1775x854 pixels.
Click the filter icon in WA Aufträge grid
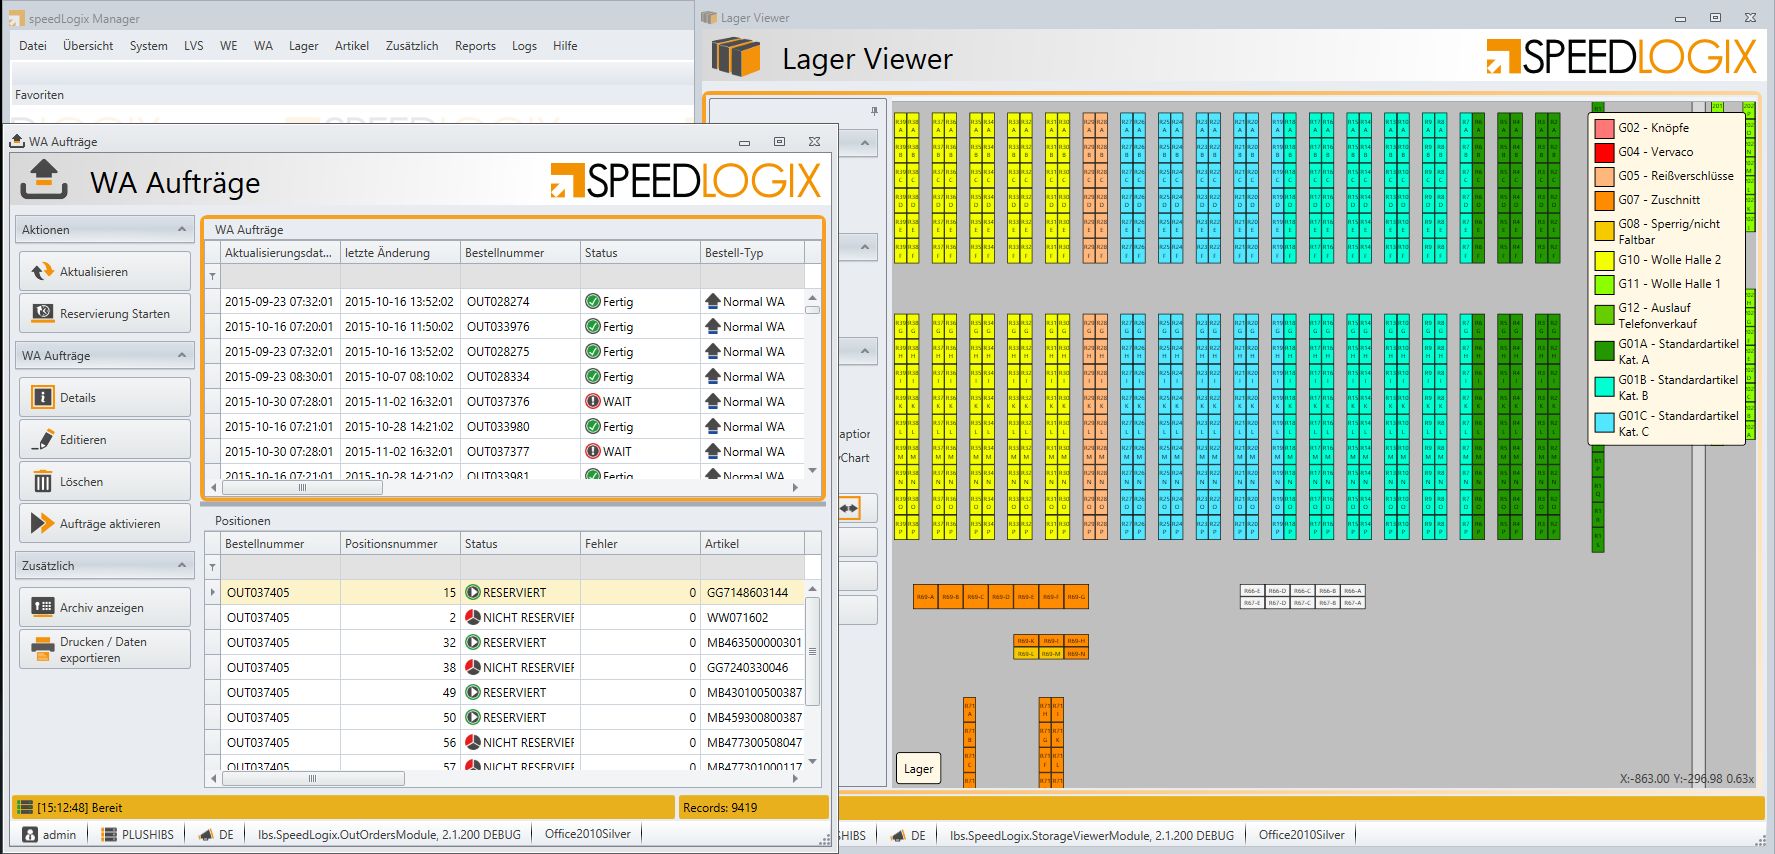point(212,276)
